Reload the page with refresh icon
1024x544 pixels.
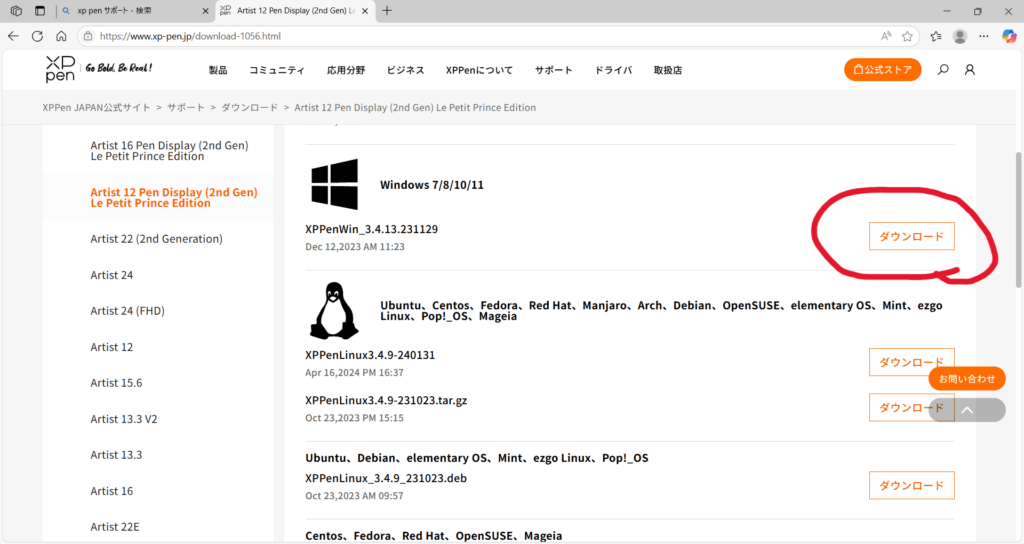[x=37, y=36]
